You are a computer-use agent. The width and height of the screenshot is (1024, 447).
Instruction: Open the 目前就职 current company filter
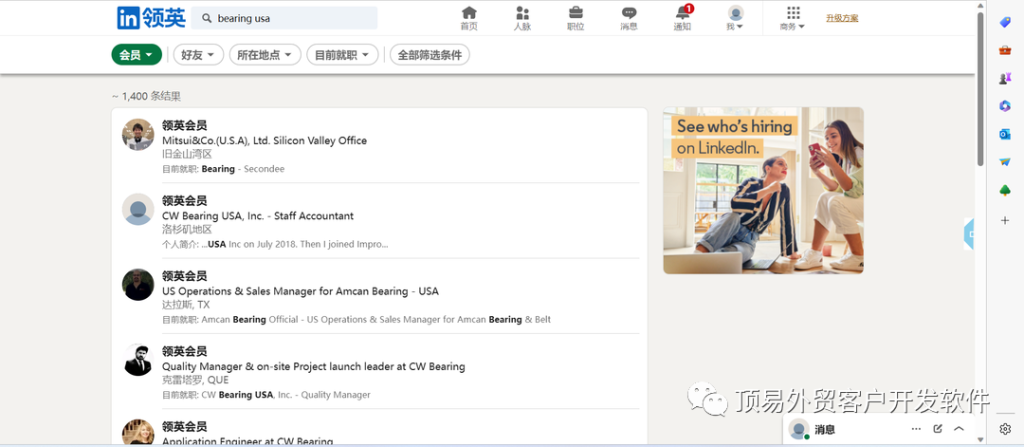pos(342,55)
